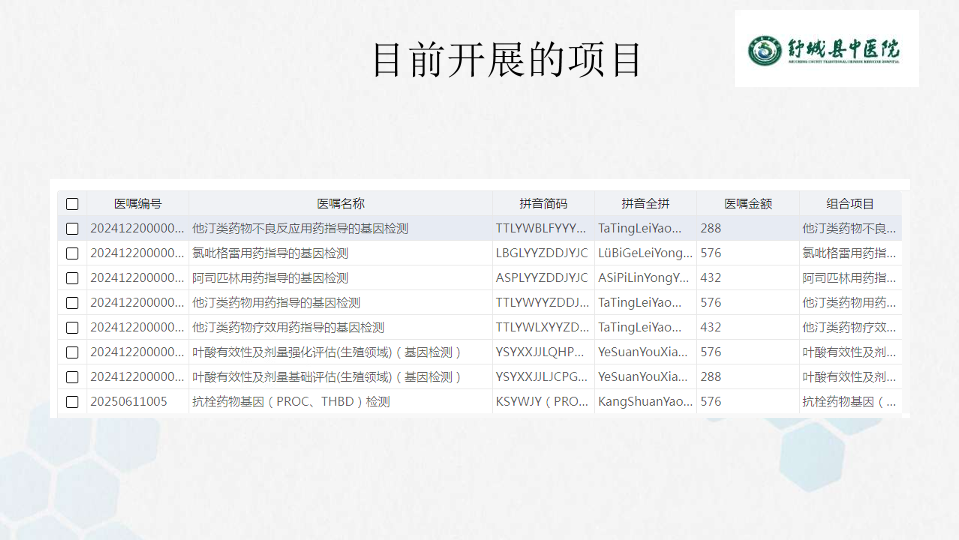959x540 pixels.
Task: Click the 医嘱编号 column header
Action: click(x=137, y=204)
